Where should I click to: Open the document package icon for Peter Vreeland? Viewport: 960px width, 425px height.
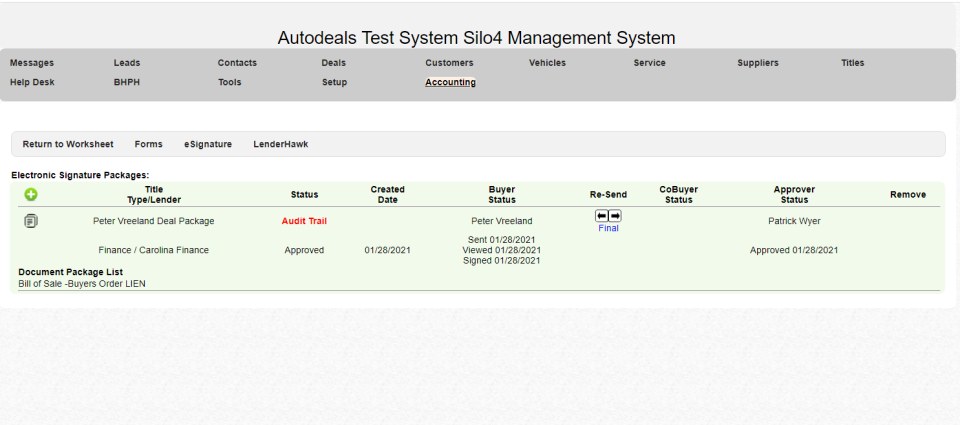(31, 220)
